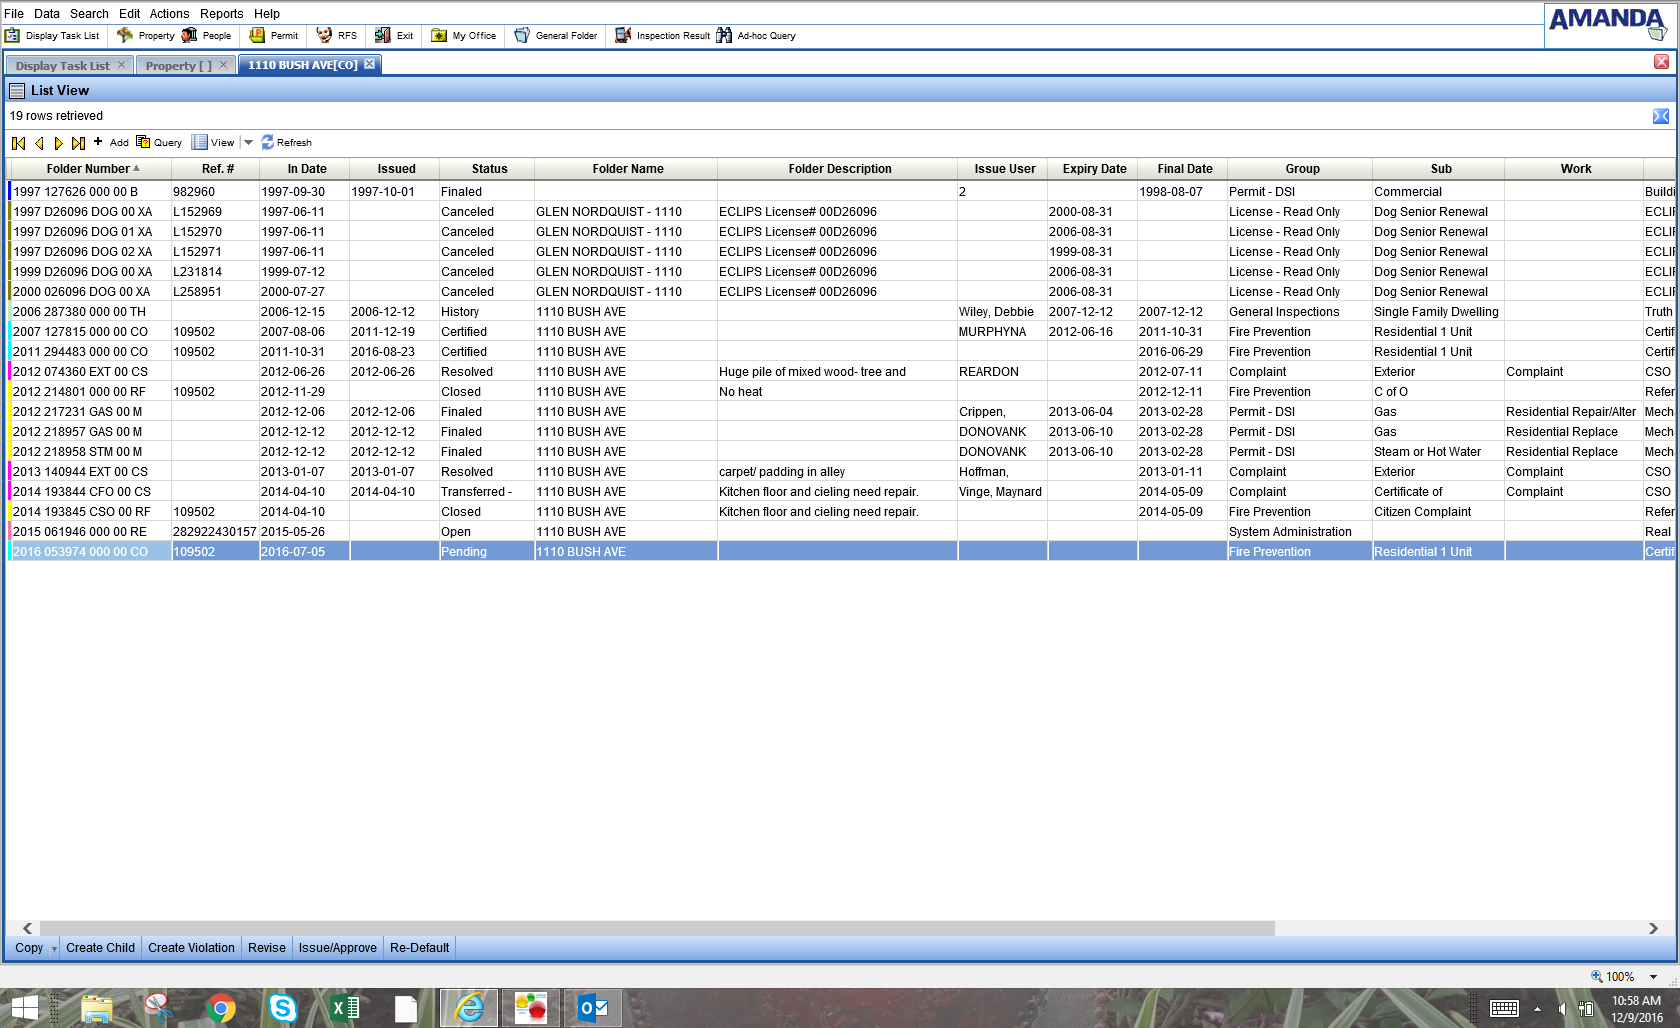Jump to first record navigation arrow
Viewport: 1680px width, 1028px height.
18,143
